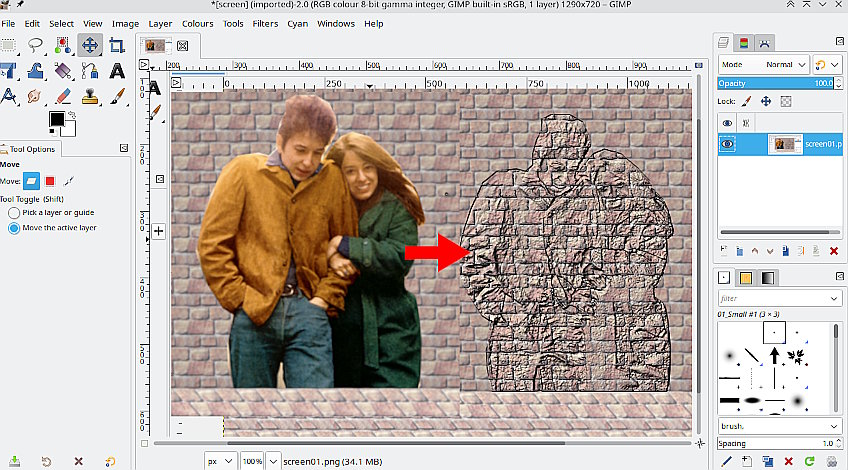Delete layer with red X icon
This screenshot has height=470, width=848.
click(832, 250)
